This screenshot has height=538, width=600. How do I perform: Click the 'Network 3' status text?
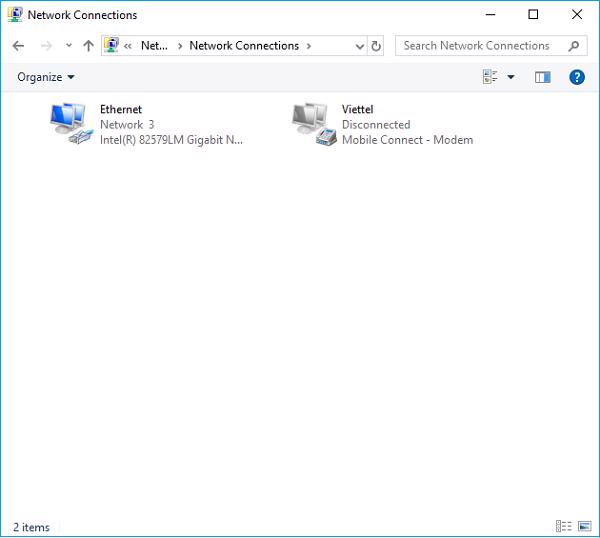[127, 125]
